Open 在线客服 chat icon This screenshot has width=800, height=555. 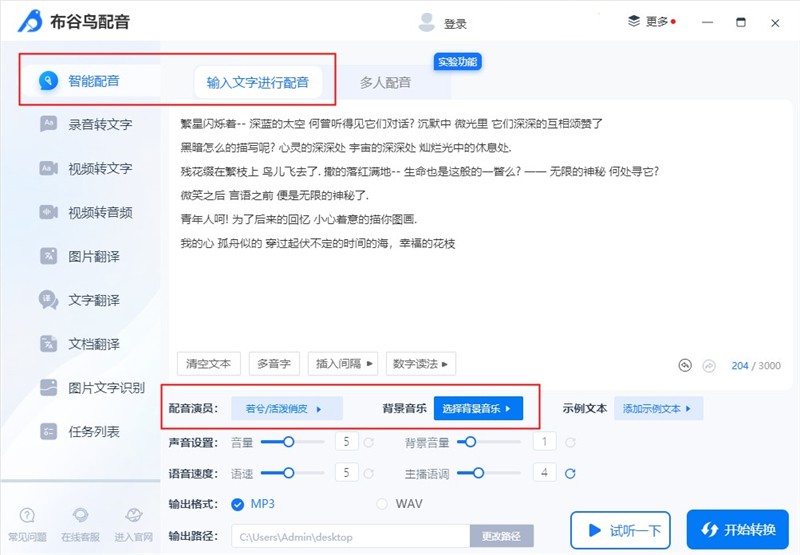coord(80,515)
